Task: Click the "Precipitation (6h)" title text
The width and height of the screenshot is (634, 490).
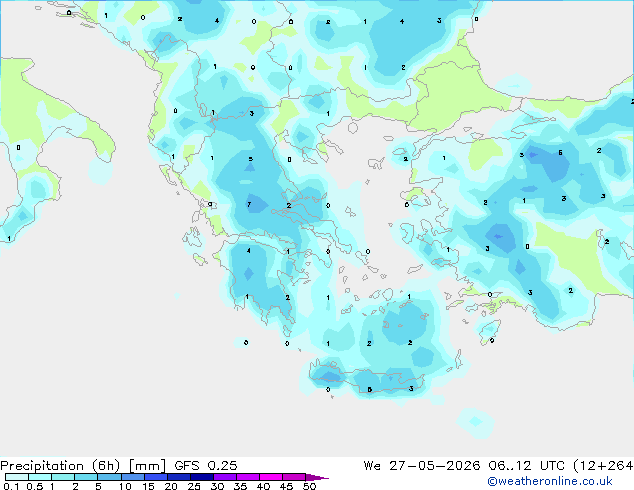Action: tap(60, 466)
